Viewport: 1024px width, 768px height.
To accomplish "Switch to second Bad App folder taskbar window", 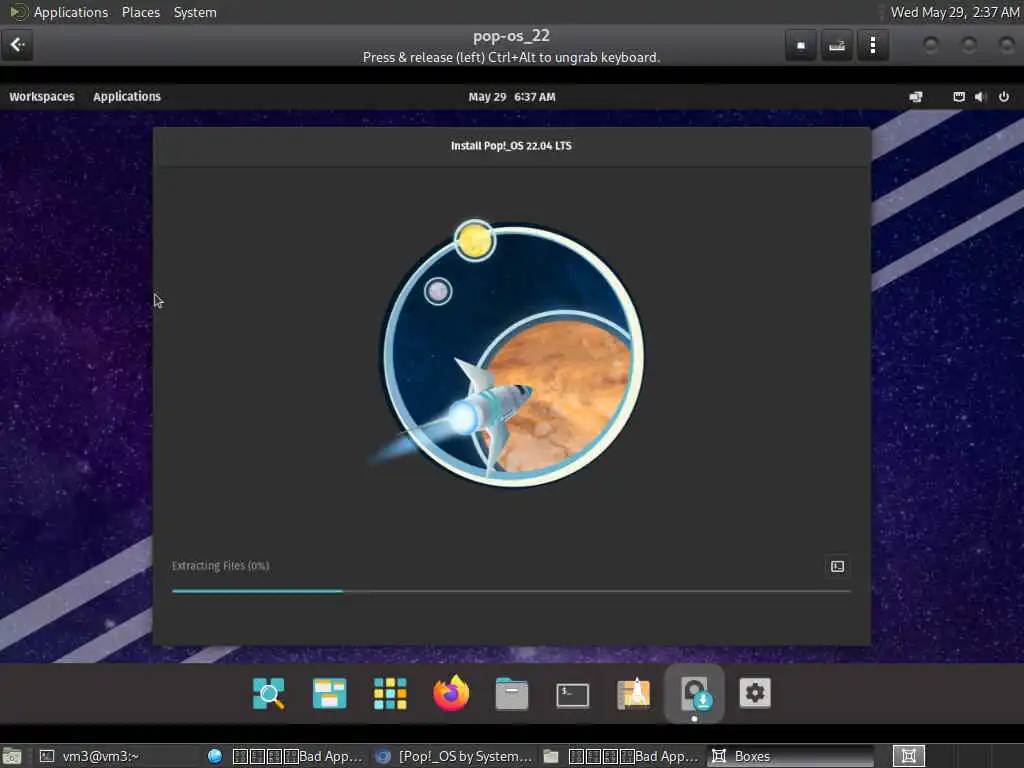I will pos(621,756).
